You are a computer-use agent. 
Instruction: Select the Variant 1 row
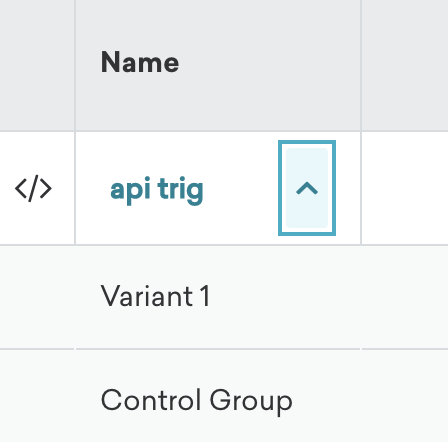[x=224, y=297]
